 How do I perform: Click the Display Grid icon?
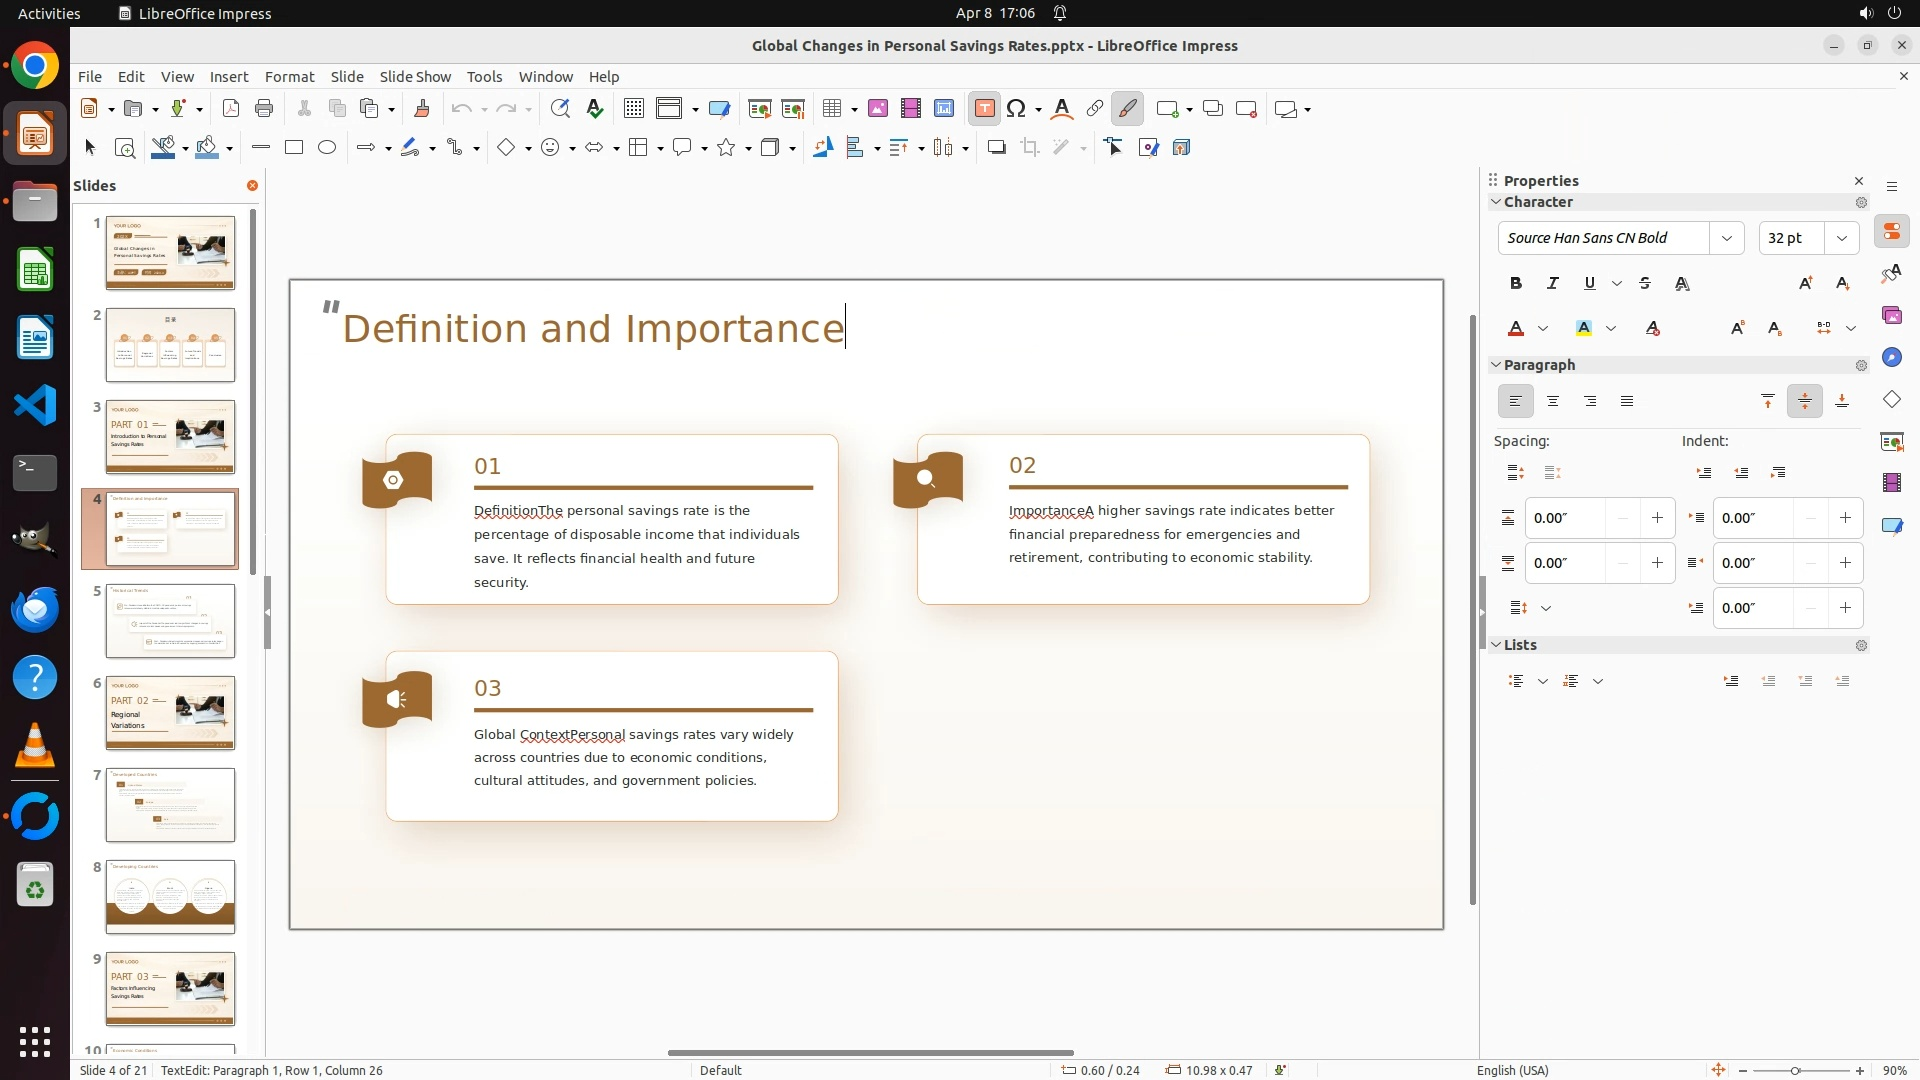click(x=633, y=109)
